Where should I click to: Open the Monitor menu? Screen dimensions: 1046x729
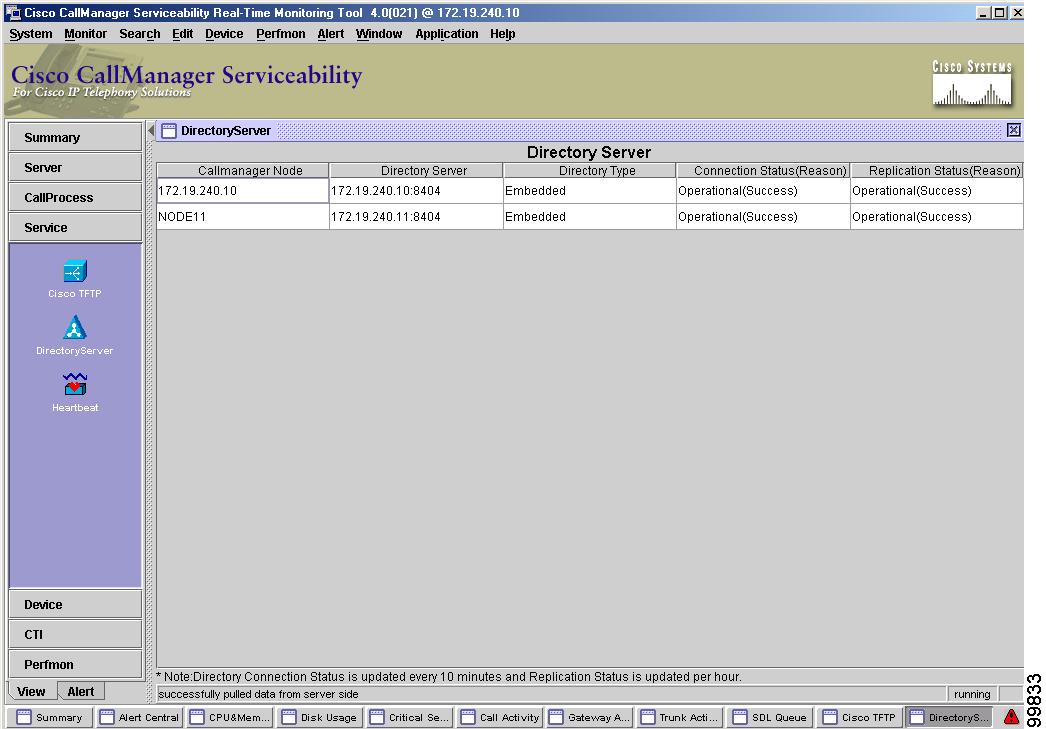pos(85,34)
